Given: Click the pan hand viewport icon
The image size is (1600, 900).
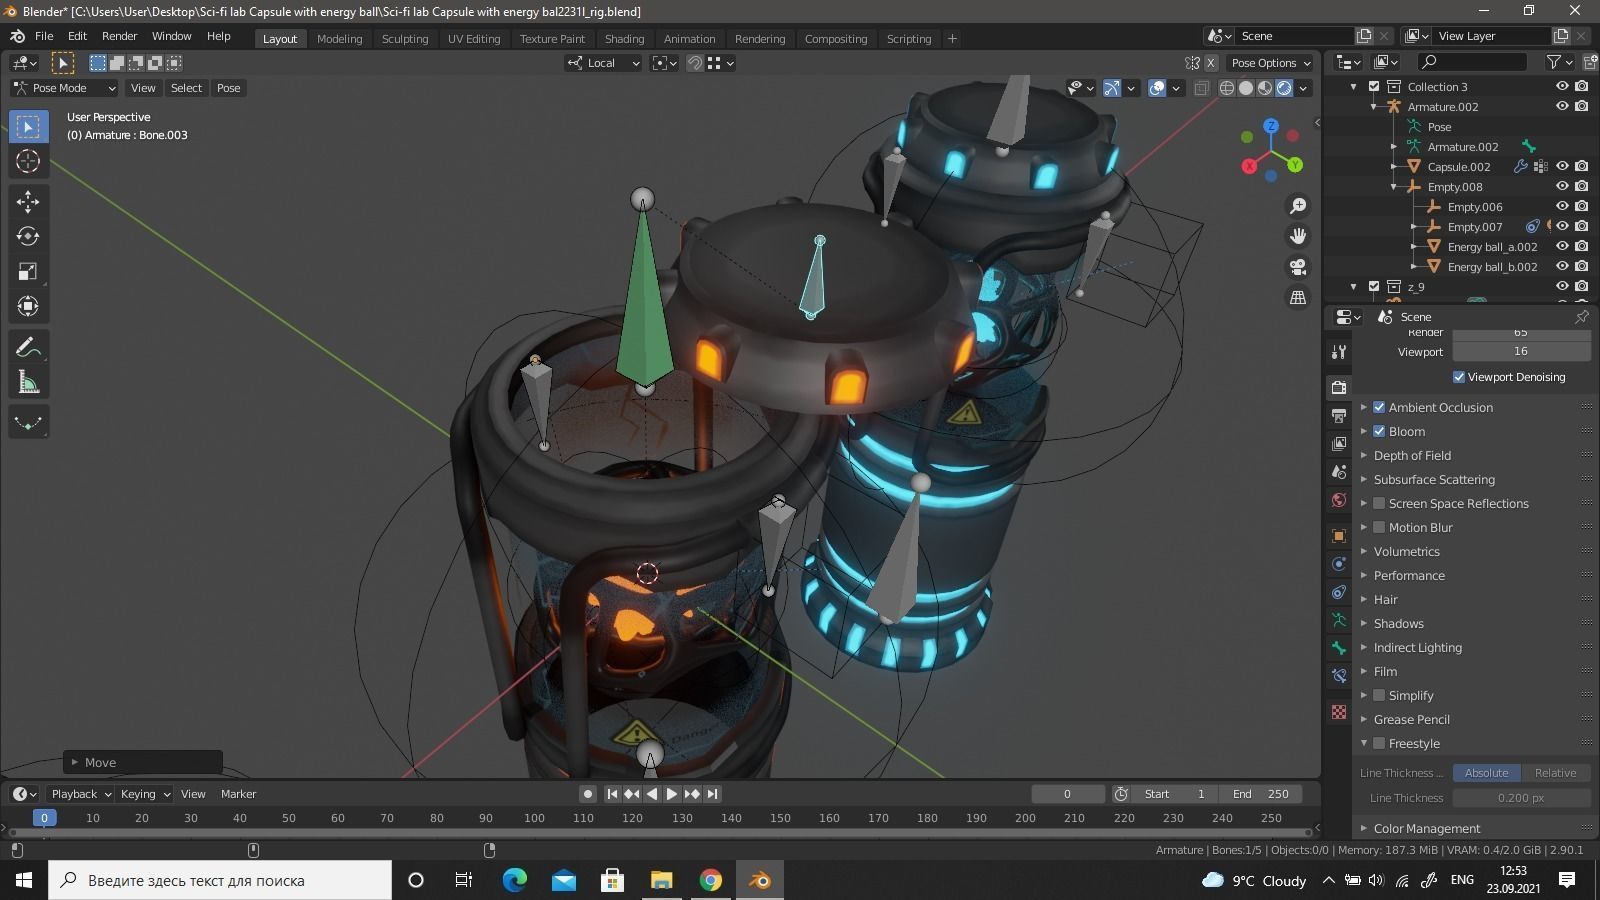Looking at the screenshot, I should tap(1298, 236).
